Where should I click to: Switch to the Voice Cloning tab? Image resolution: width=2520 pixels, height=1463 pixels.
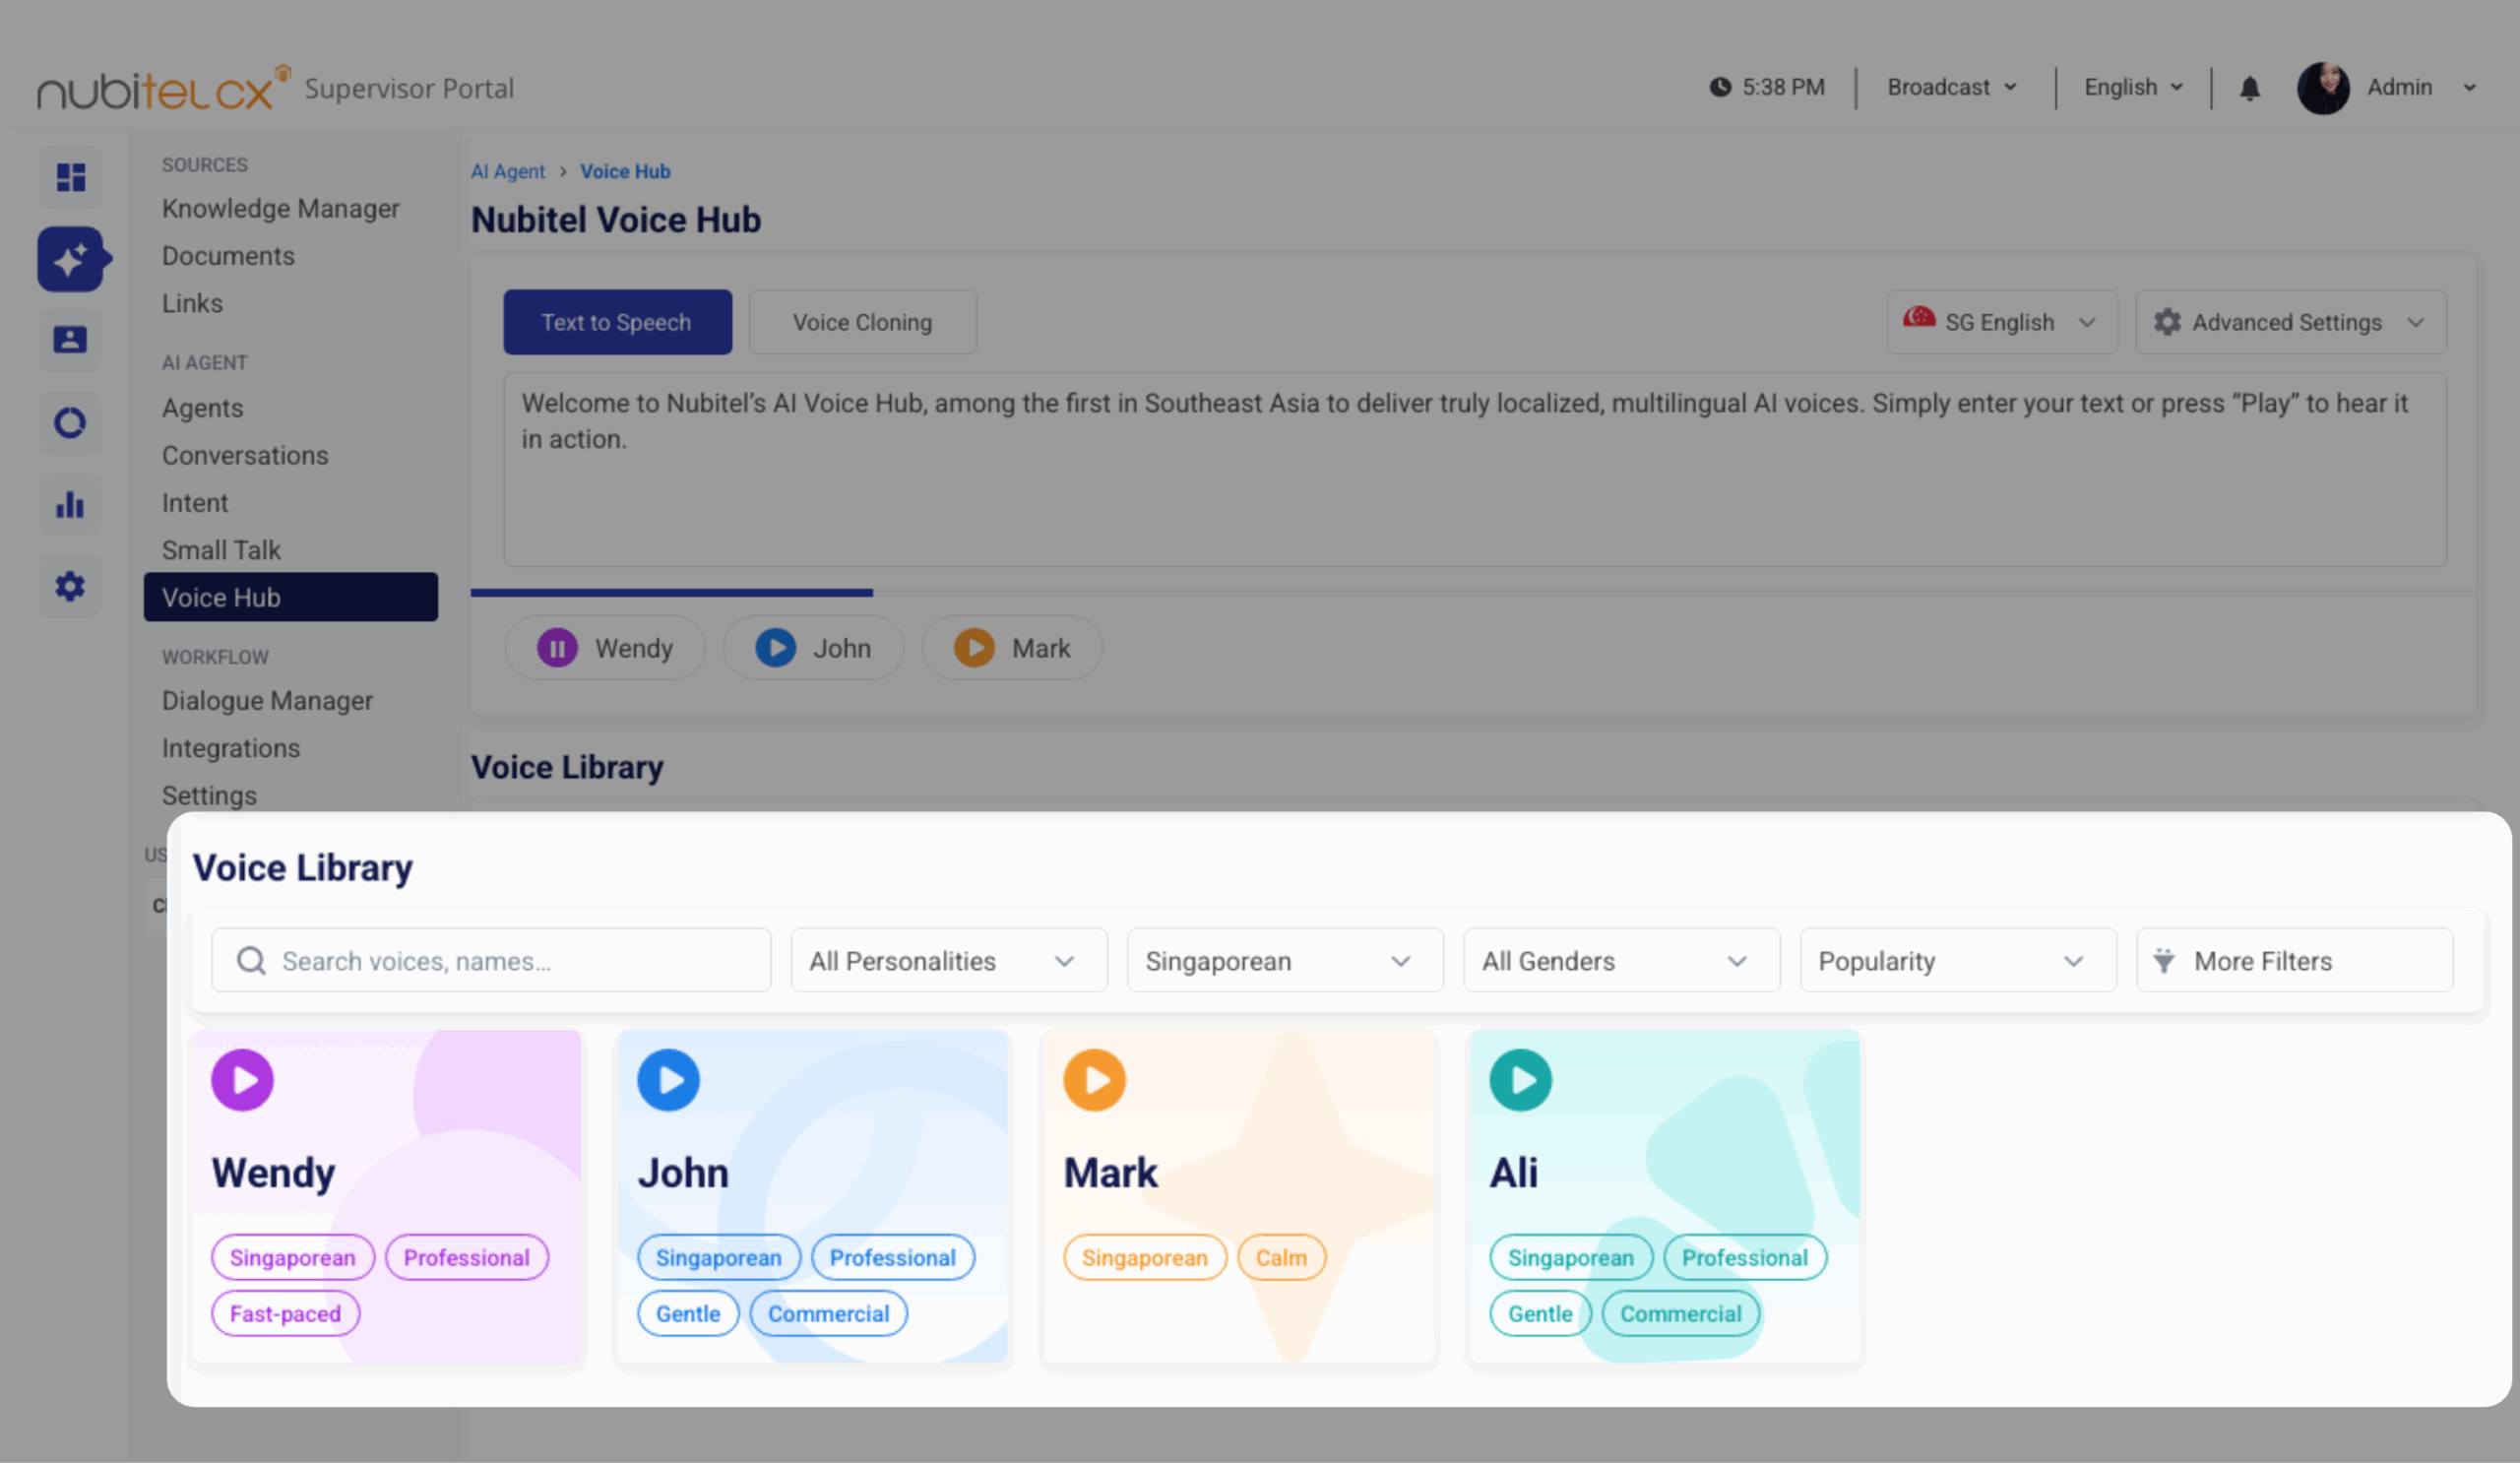click(x=863, y=322)
